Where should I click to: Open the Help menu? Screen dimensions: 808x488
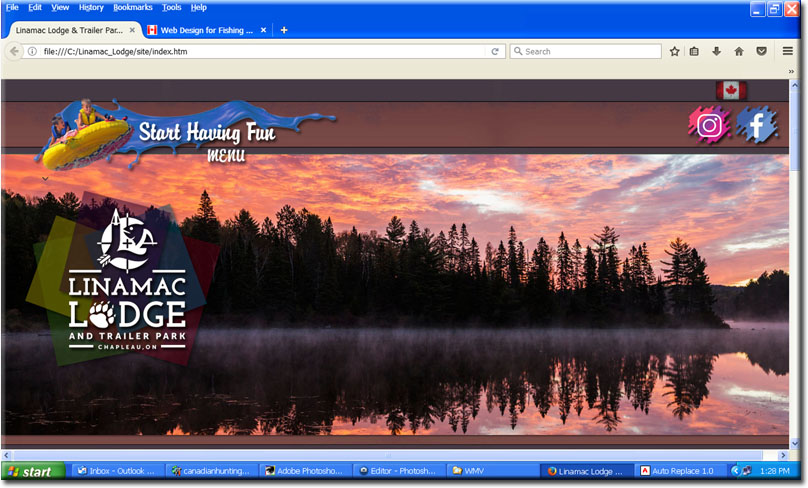198,7
